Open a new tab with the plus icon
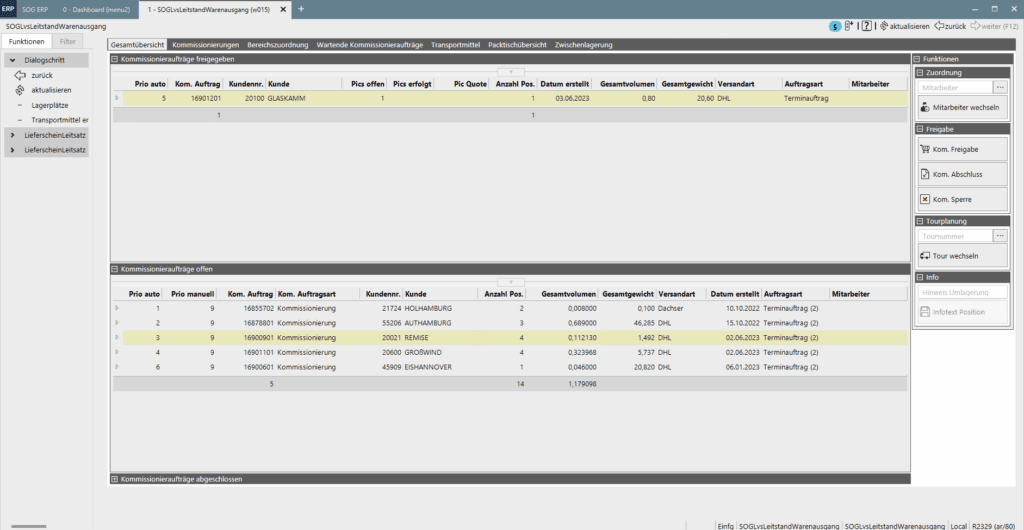1024x530 pixels. coord(301,9)
